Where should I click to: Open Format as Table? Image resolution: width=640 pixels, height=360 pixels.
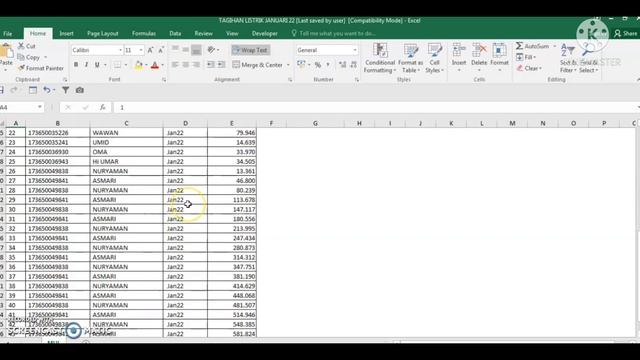click(410, 58)
